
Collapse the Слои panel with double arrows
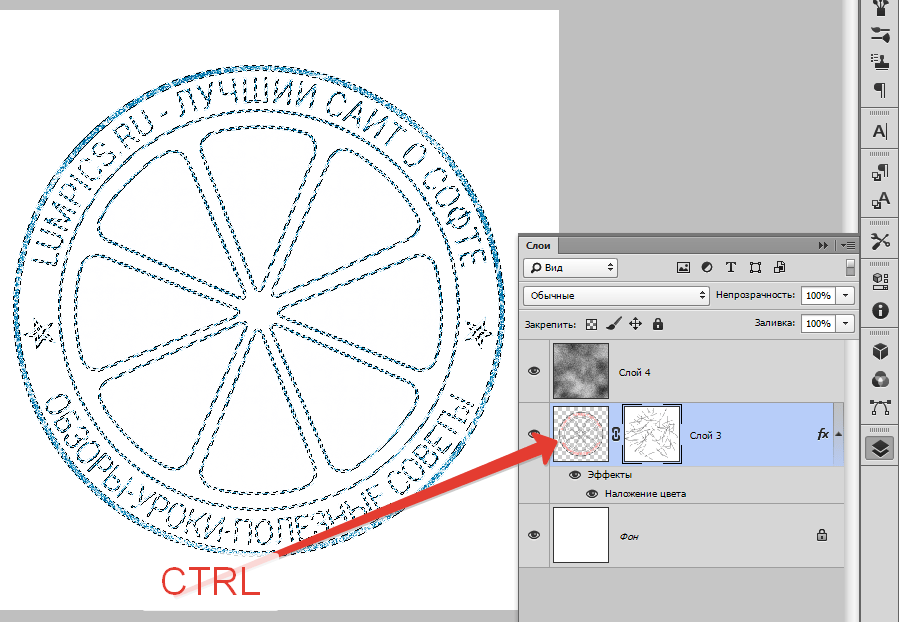pyautogui.click(x=823, y=245)
